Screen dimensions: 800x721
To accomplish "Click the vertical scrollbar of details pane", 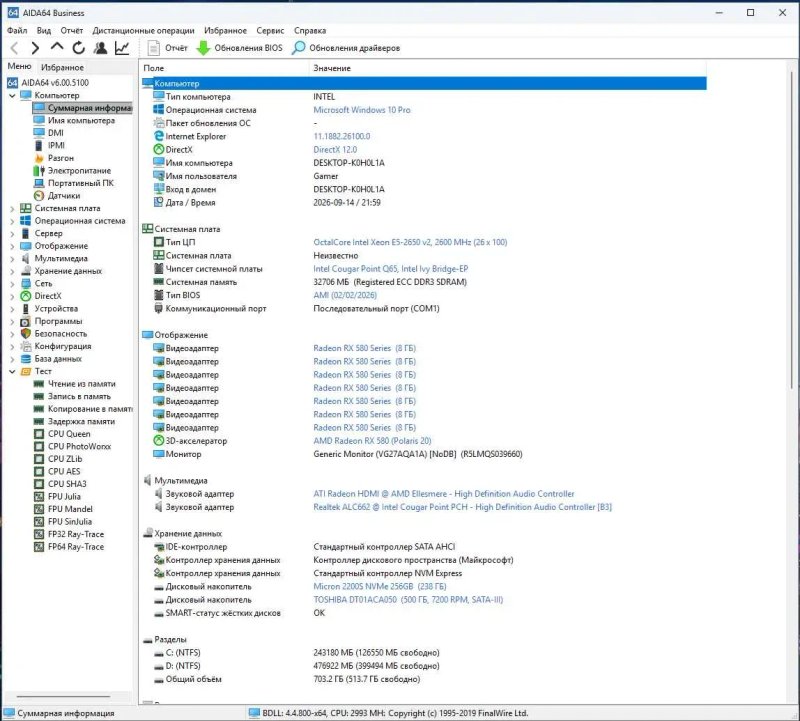I will [792, 230].
